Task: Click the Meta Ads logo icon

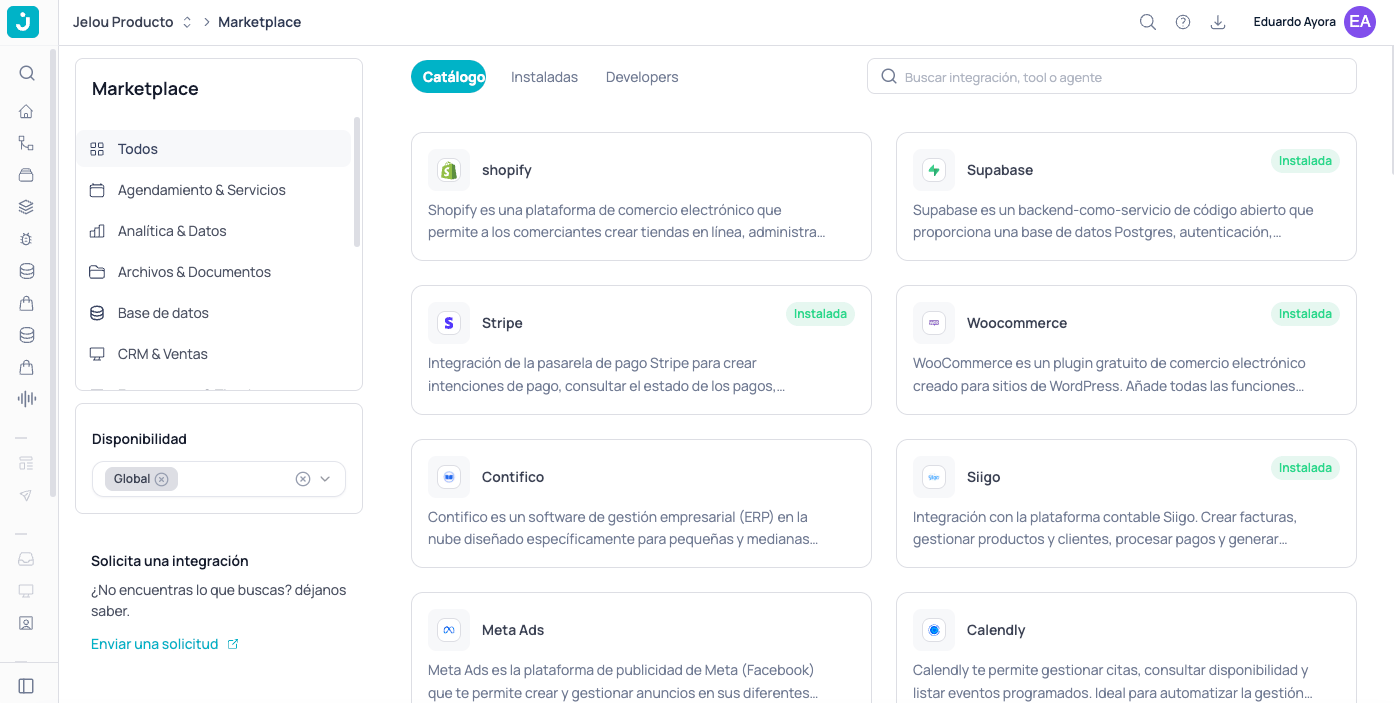Action: tap(449, 630)
